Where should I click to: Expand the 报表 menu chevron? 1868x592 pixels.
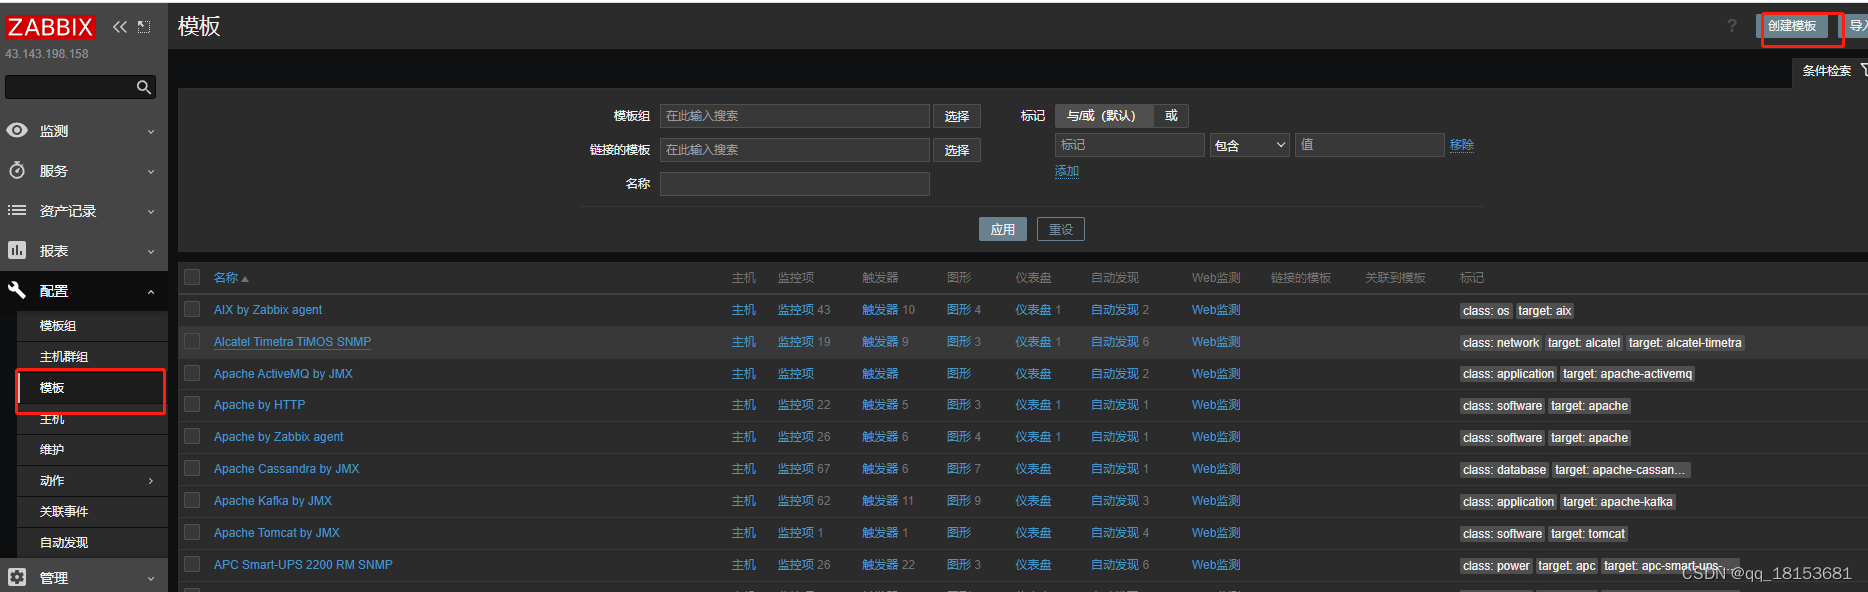[x=151, y=252]
